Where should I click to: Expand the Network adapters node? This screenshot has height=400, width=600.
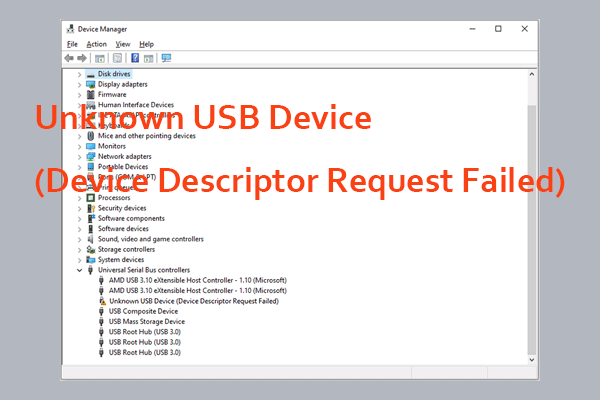point(79,156)
